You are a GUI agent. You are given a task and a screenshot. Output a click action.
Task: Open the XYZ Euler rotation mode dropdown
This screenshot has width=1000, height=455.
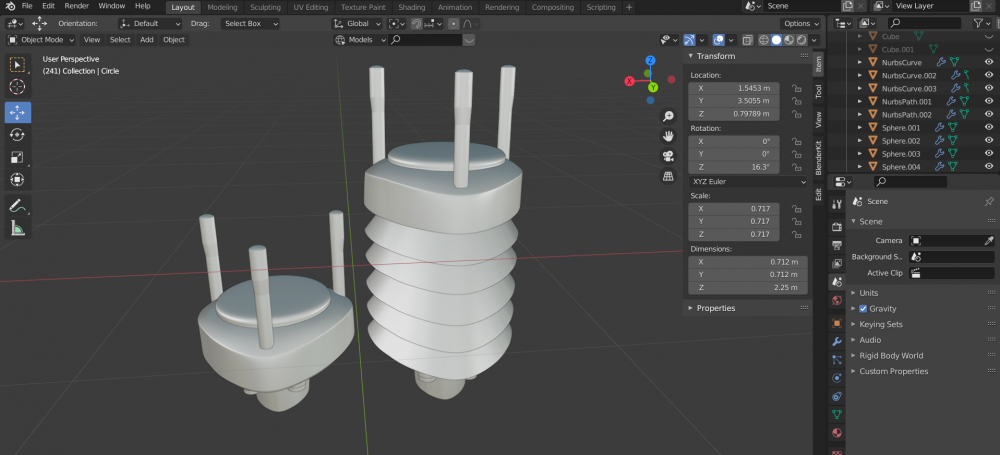coord(748,182)
